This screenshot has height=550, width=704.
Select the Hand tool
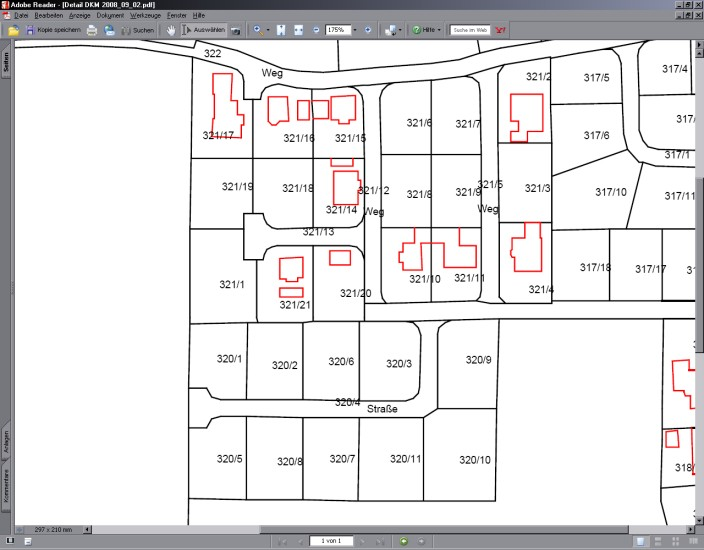171,31
